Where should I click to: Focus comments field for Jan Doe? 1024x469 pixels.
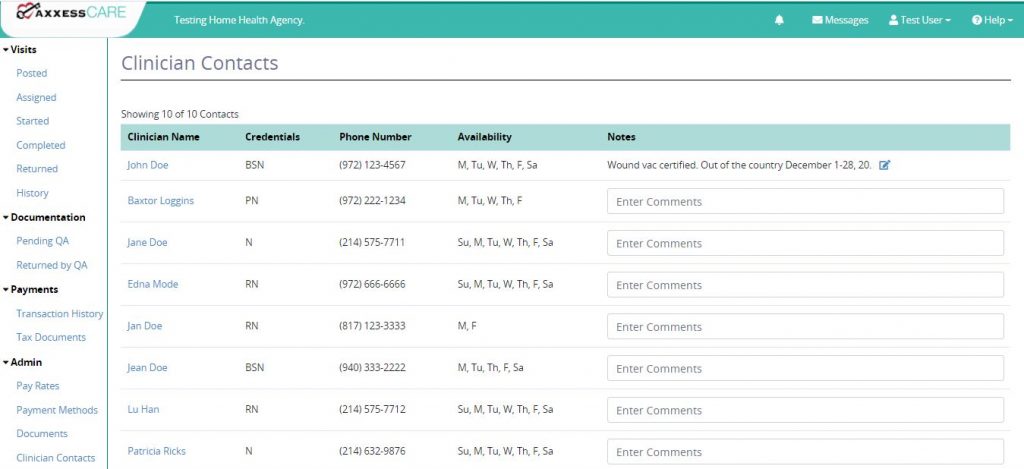(x=805, y=327)
